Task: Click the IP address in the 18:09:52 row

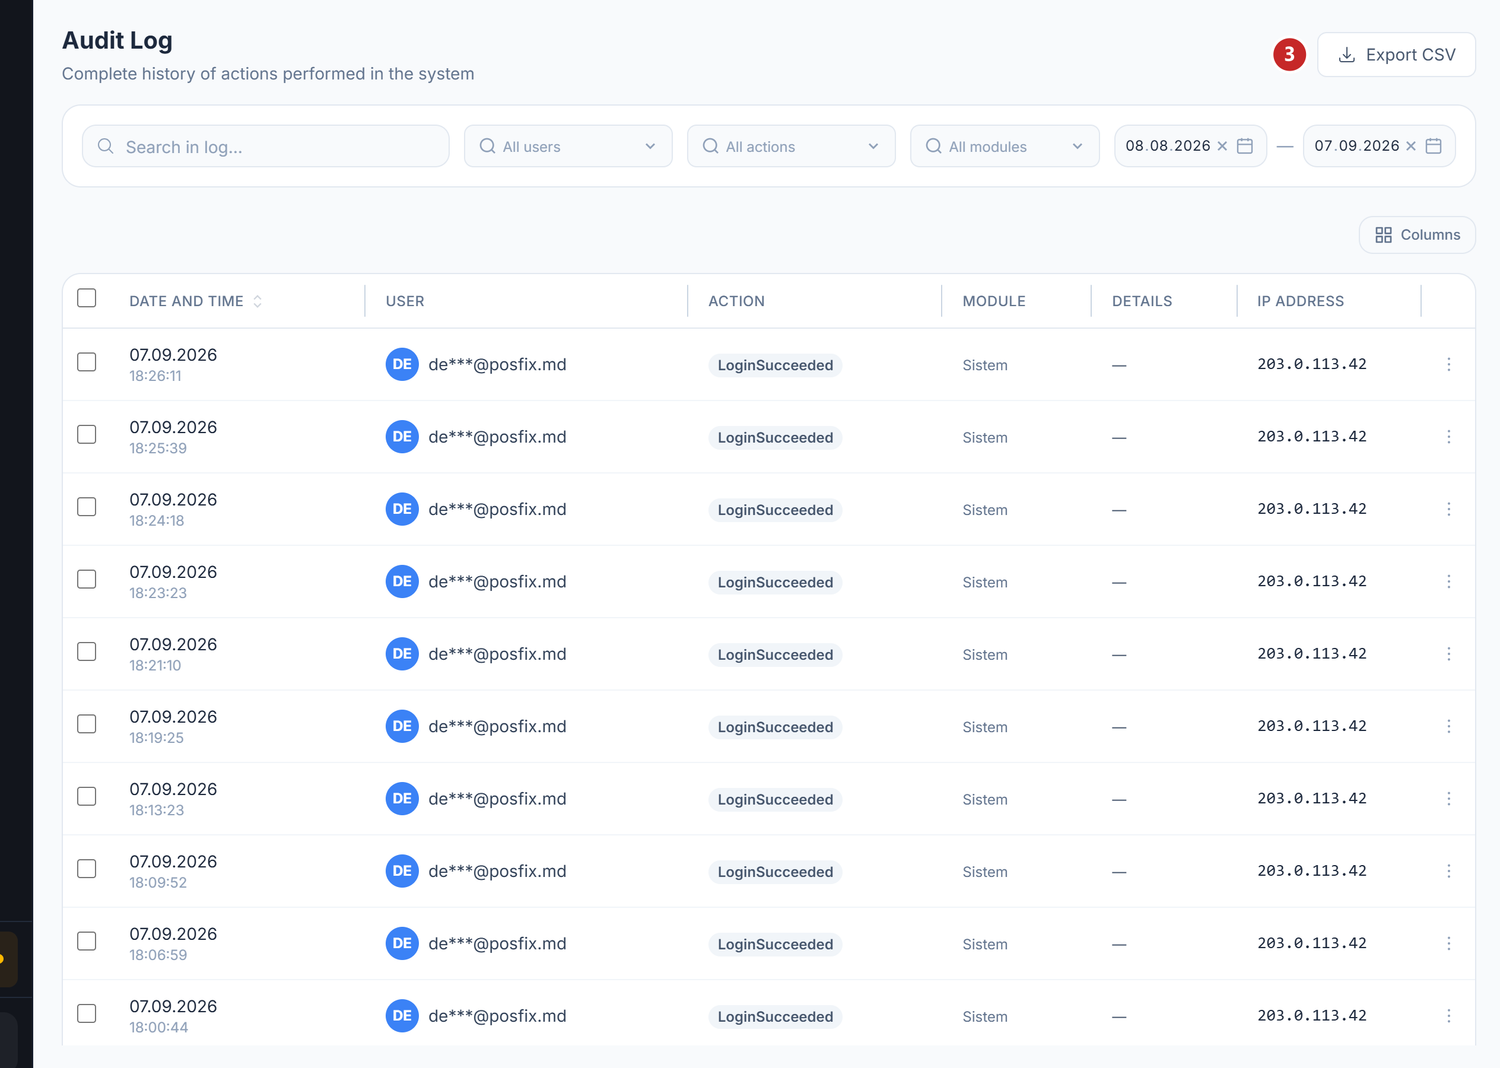Action: tap(1312, 871)
